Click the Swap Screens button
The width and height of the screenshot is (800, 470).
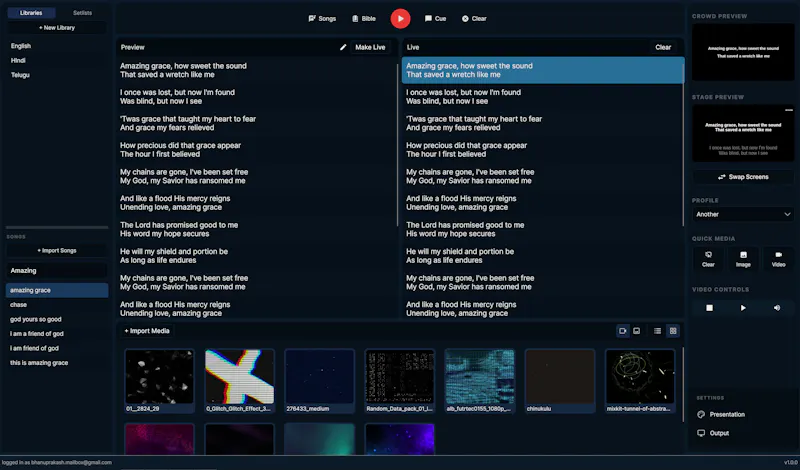point(743,177)
